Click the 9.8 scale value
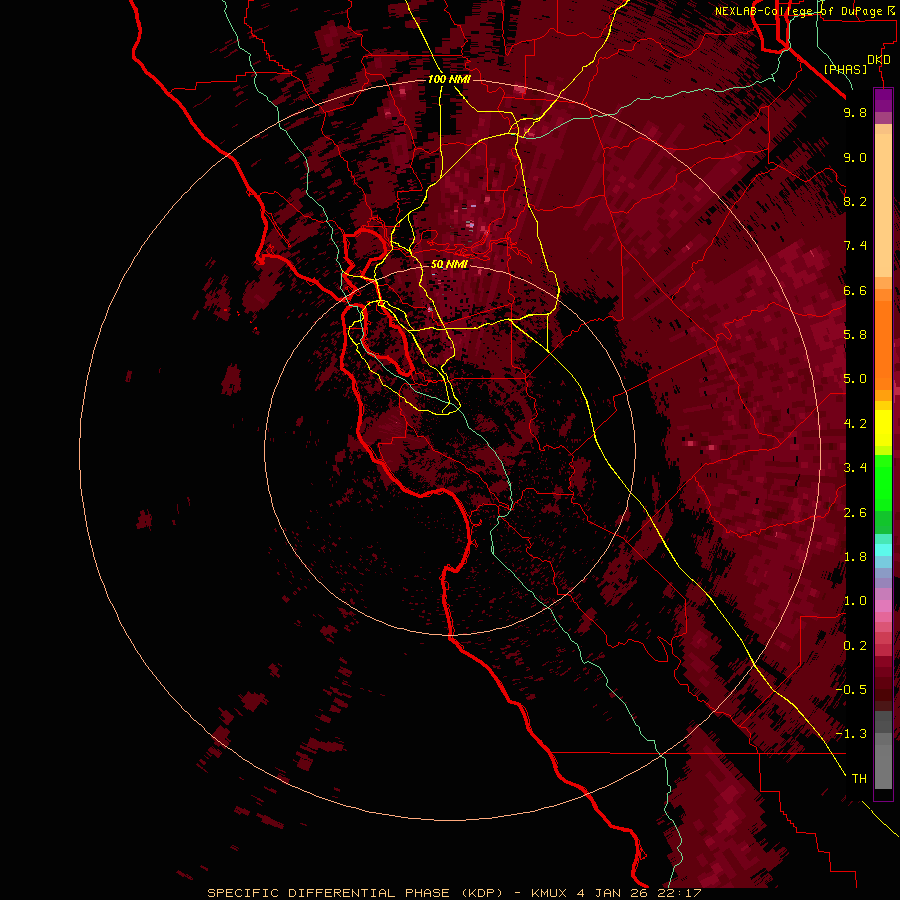Viewport: 900px width, 900px height. [855, 113]
